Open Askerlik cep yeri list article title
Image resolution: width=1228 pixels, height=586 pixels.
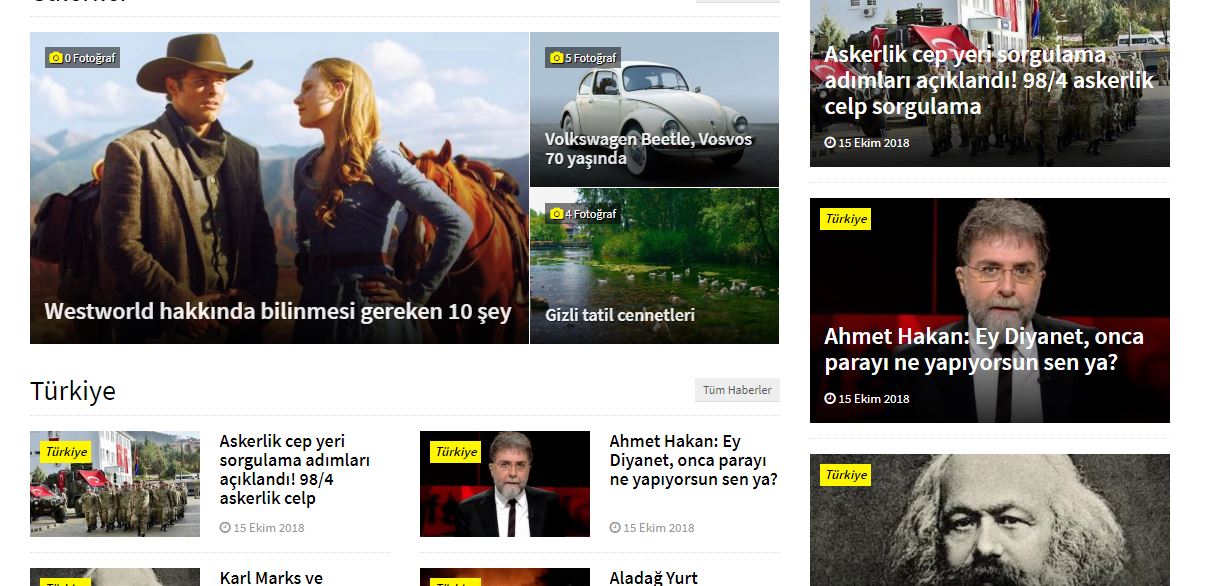(295, 470)
